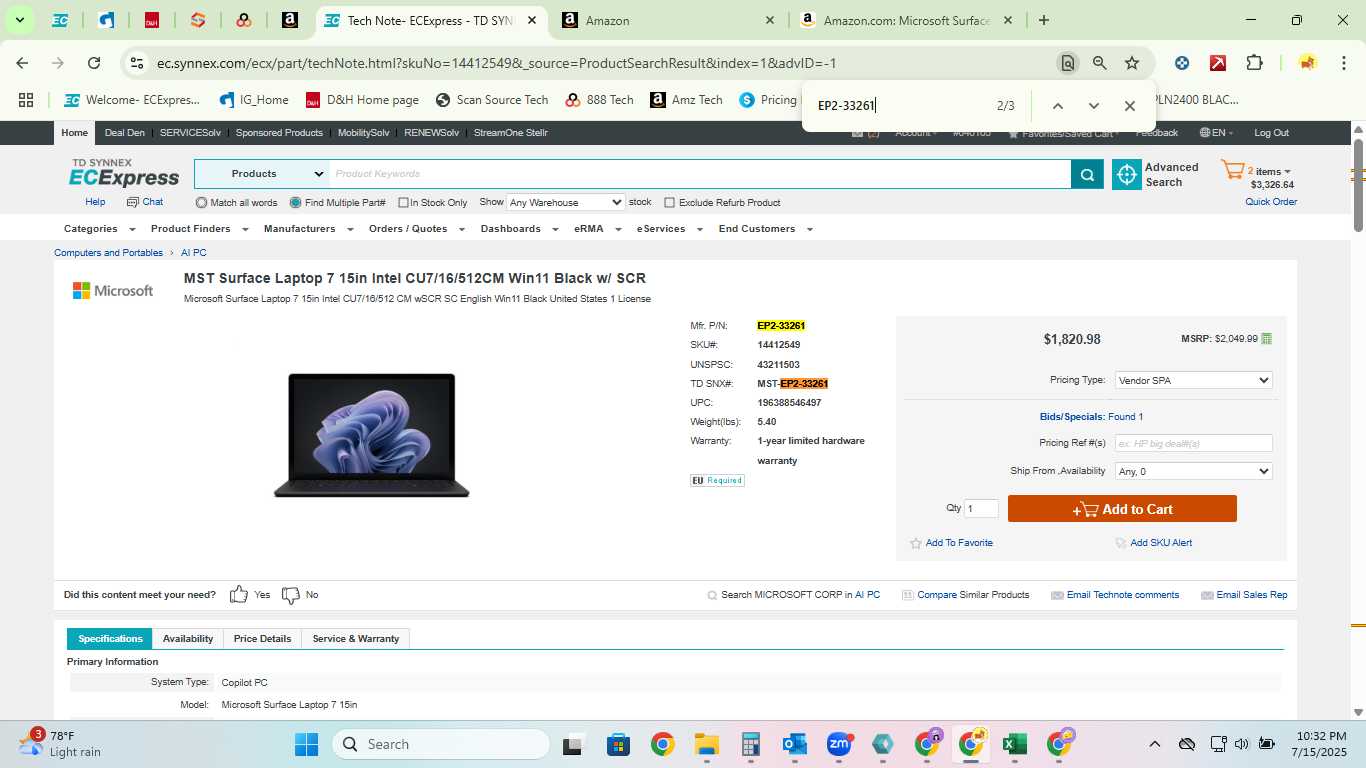Open tab search dropdown arrow
1366x768 pixels.
tap(19, 20)
